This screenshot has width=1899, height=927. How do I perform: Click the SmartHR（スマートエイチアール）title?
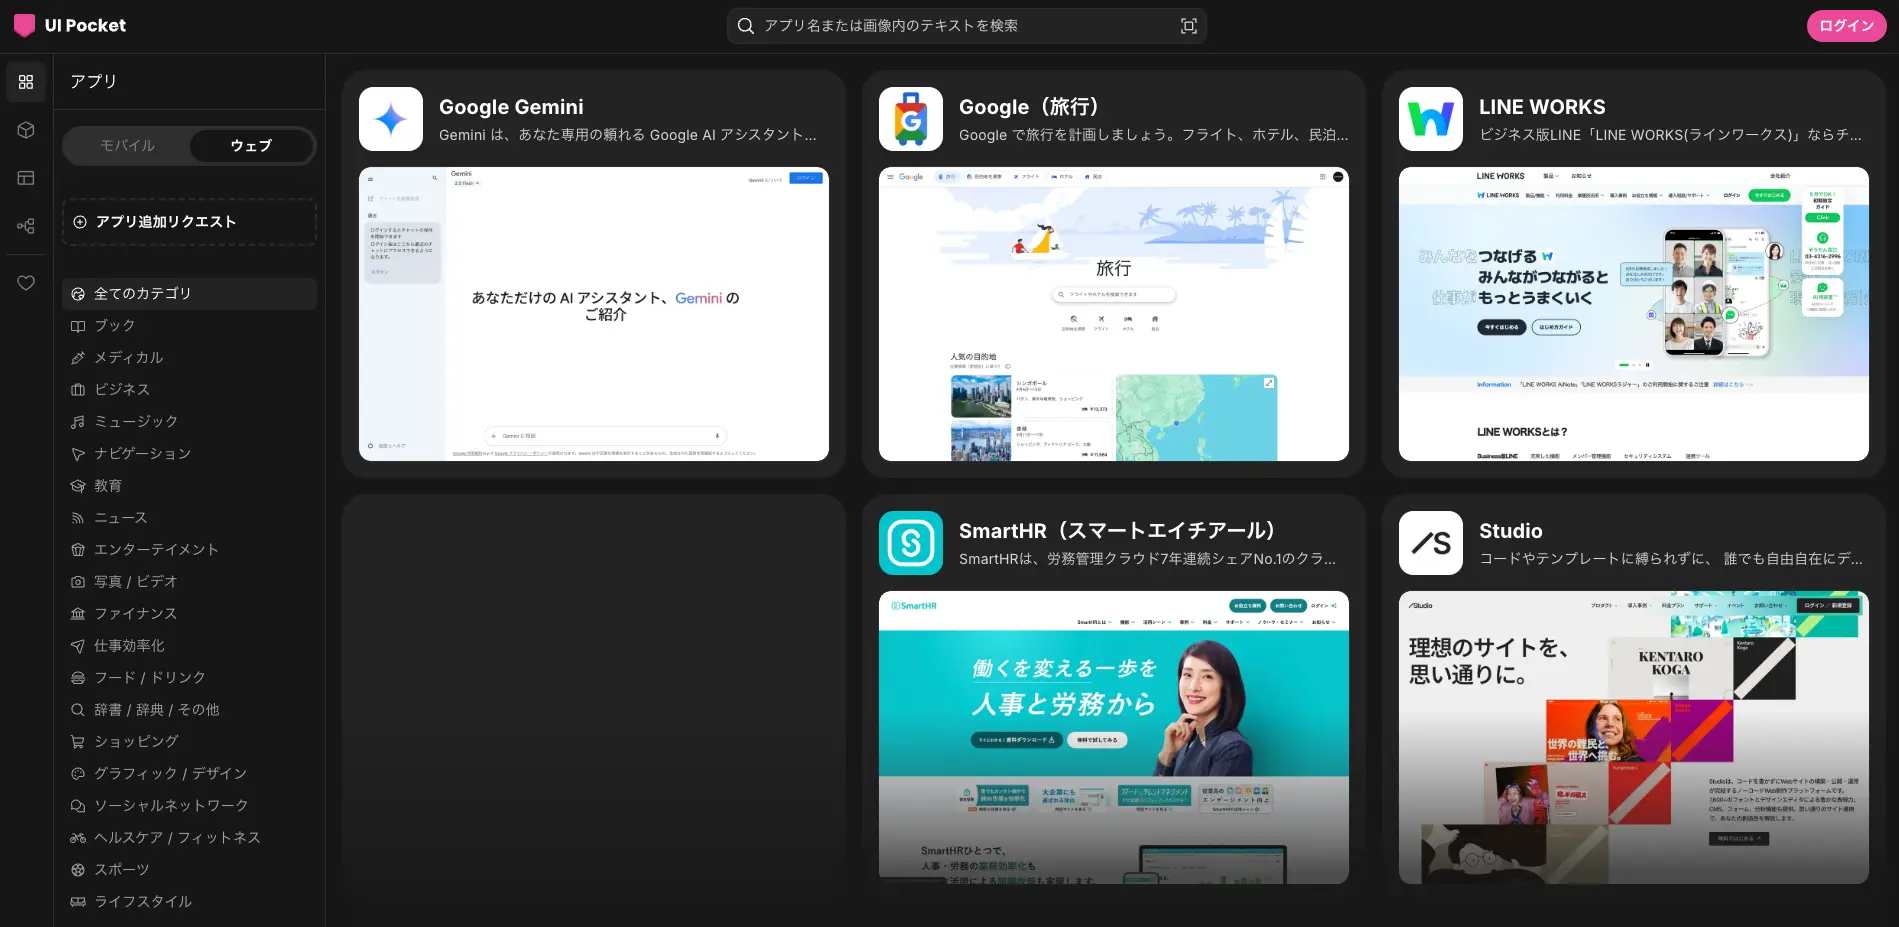click(x=1117, y=531)
